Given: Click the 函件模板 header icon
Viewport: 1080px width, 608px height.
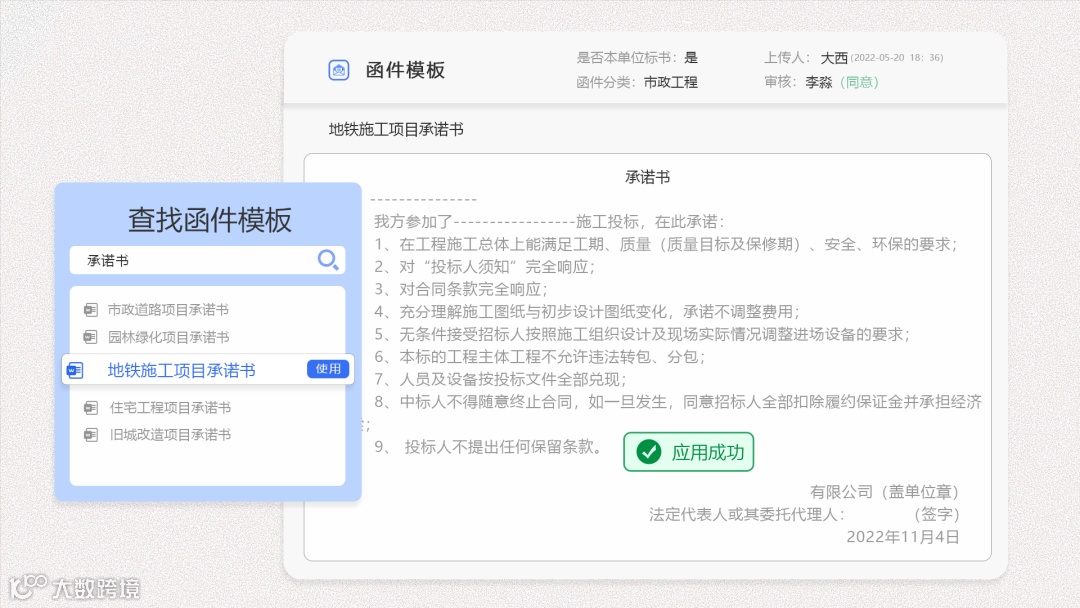Looking at the screenshot, I should [338, 70].
